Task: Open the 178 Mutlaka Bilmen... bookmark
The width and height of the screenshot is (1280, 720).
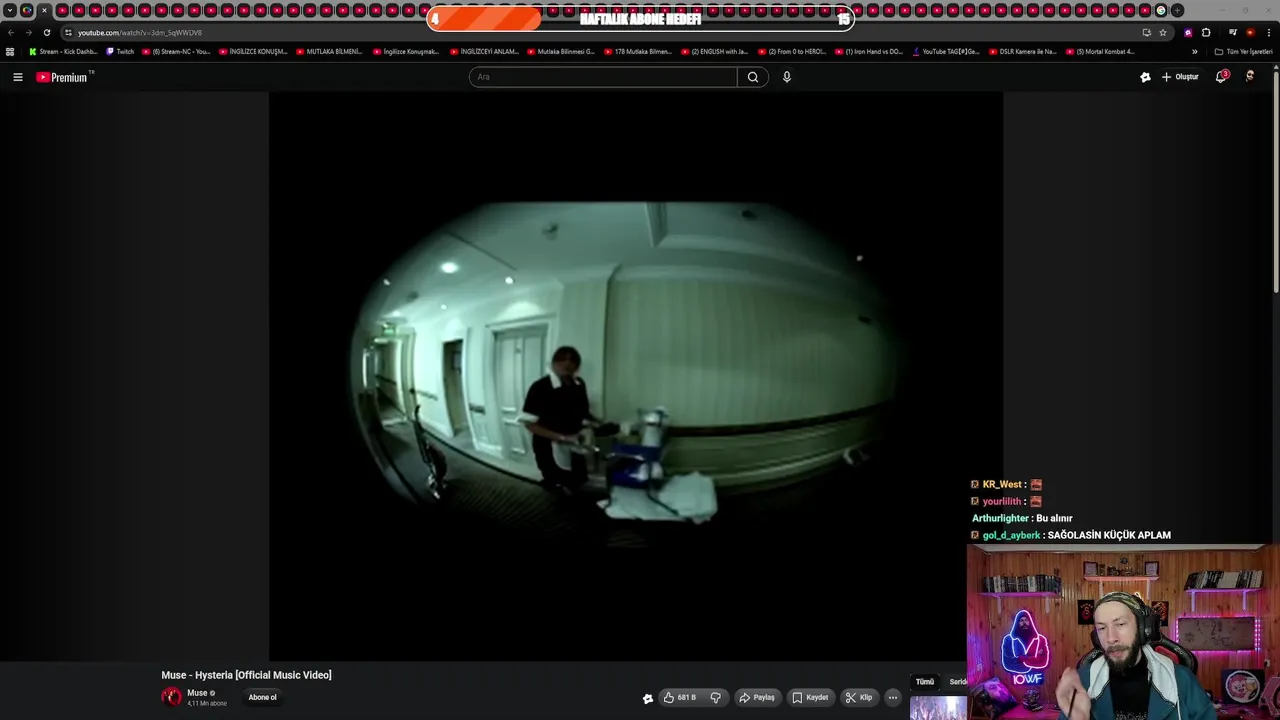Action: [638, 51]
